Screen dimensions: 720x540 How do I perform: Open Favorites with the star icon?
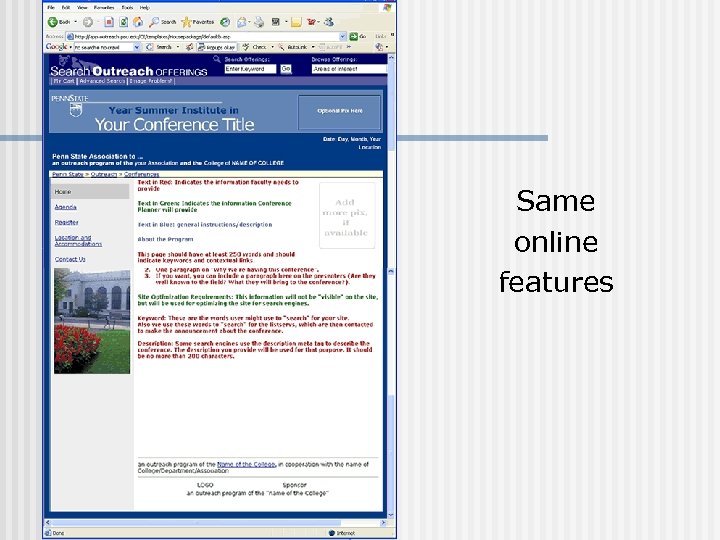coord(197,22)
